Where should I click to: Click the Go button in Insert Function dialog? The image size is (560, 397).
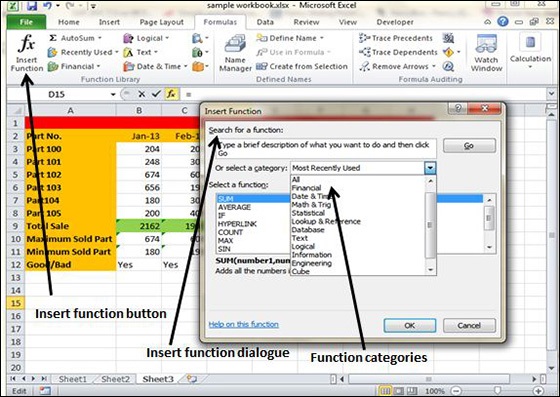[469, 146]
